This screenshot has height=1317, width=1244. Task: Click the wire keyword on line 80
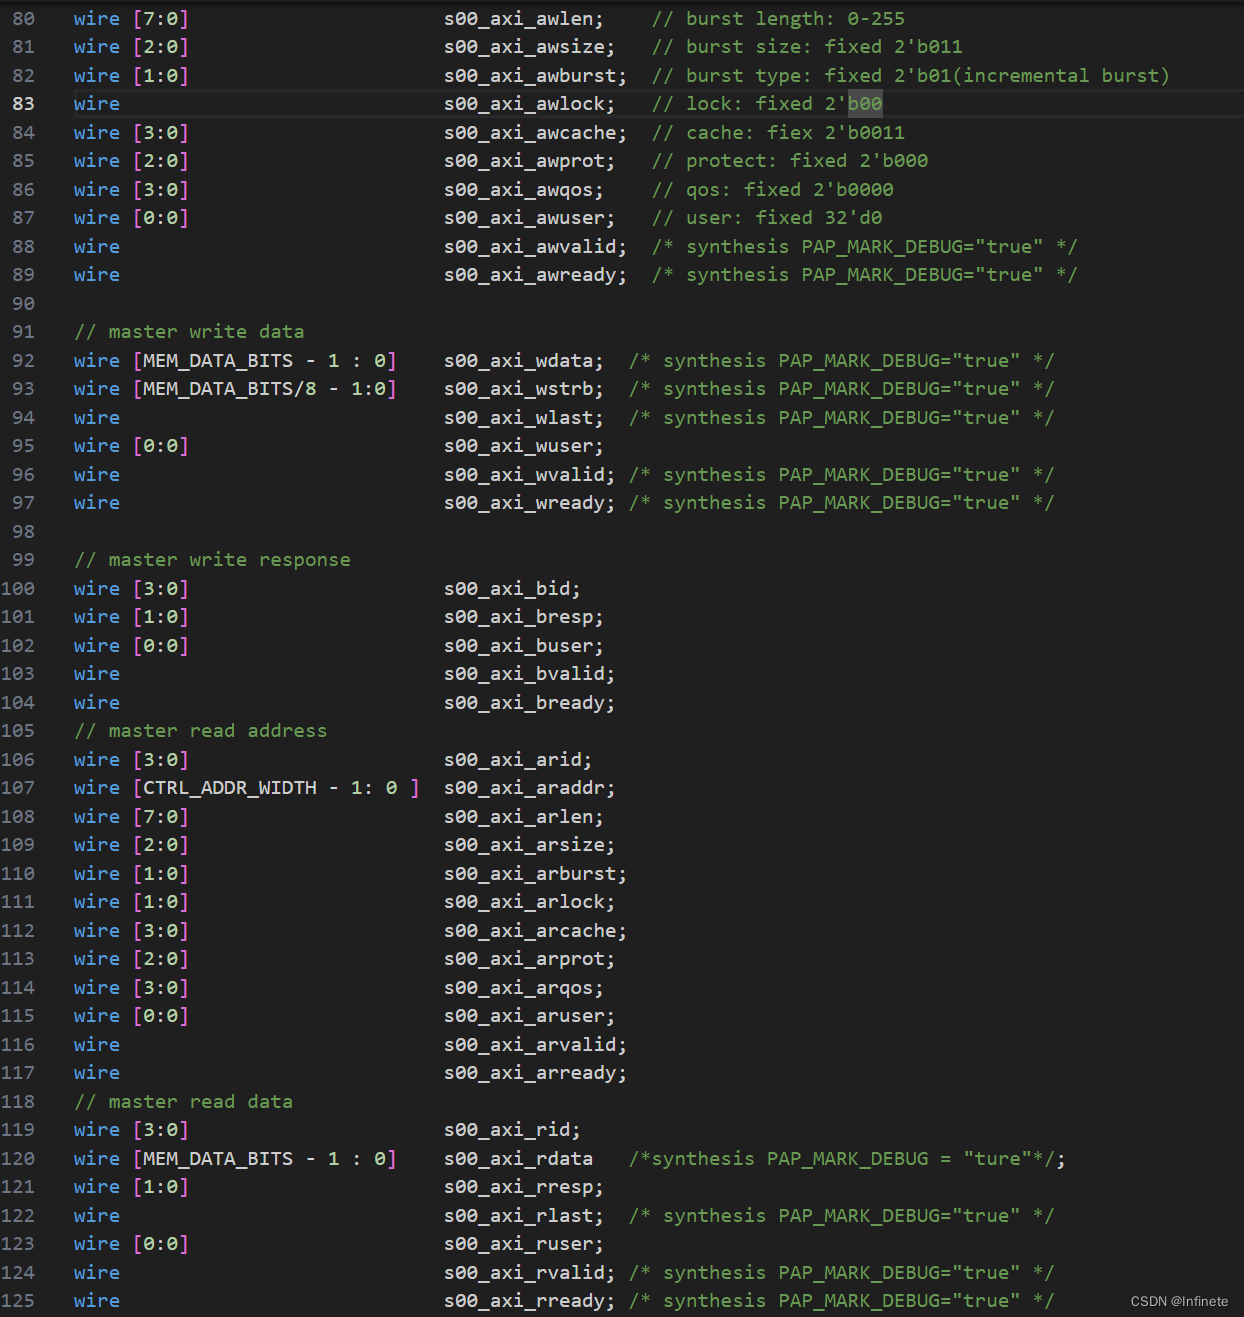click(96, 18)
